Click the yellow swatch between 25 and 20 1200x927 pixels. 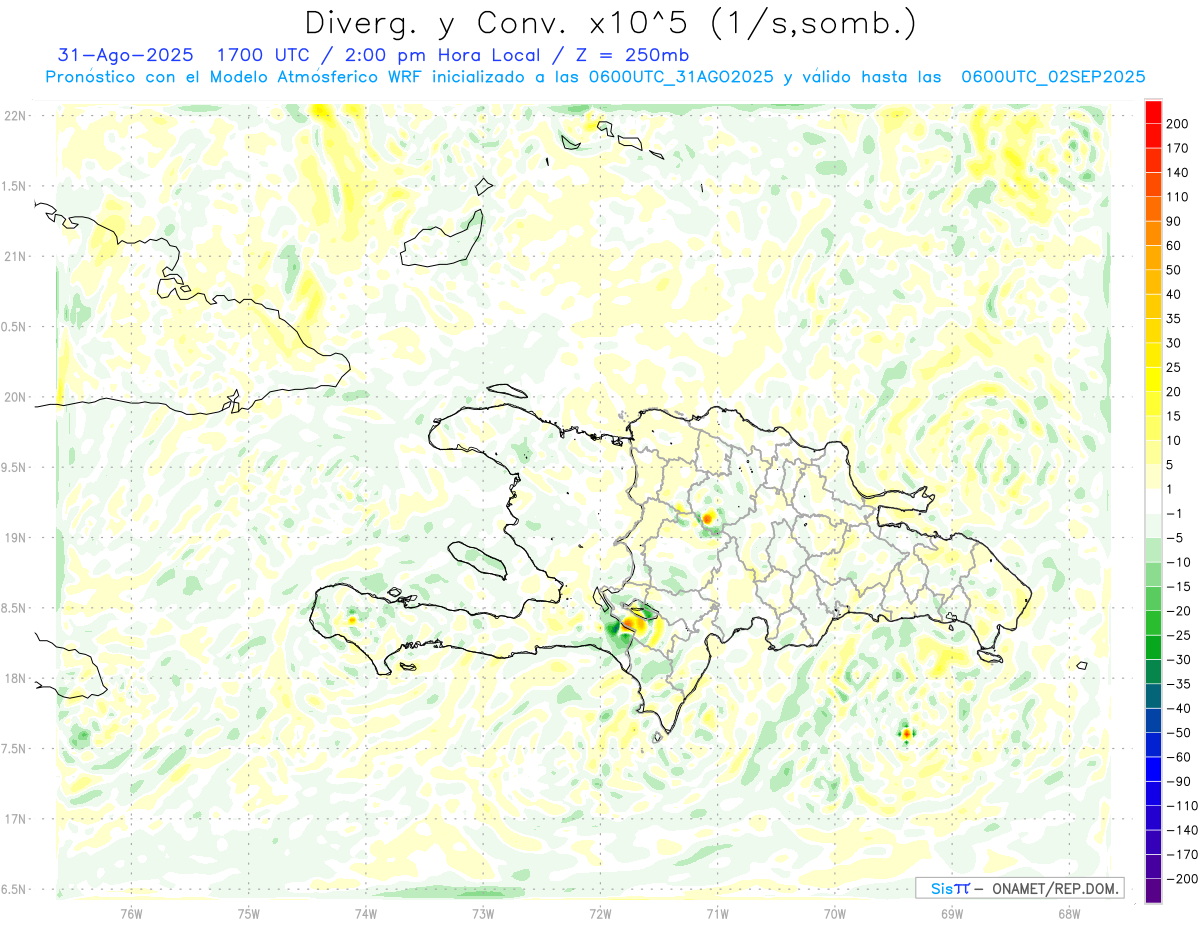click(1154, 379)
